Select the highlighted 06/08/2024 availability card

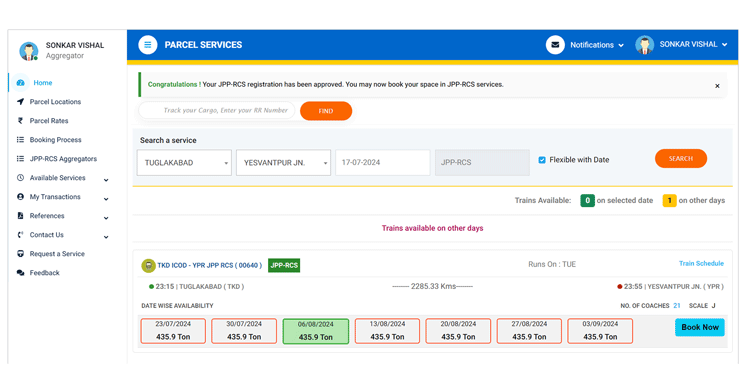(316, 331)
